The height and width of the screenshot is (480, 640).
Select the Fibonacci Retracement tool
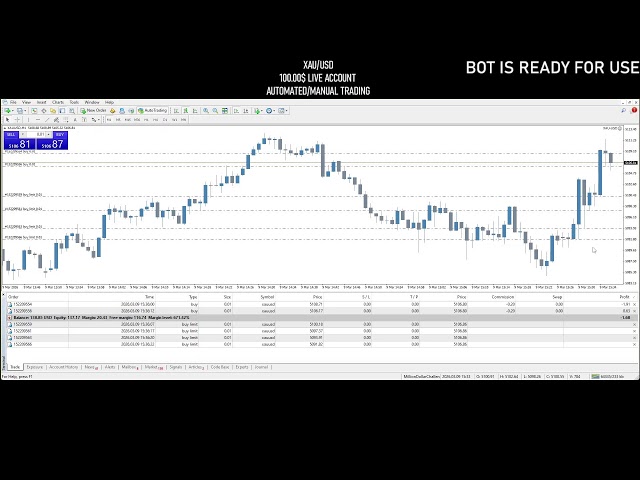point(66,120)
